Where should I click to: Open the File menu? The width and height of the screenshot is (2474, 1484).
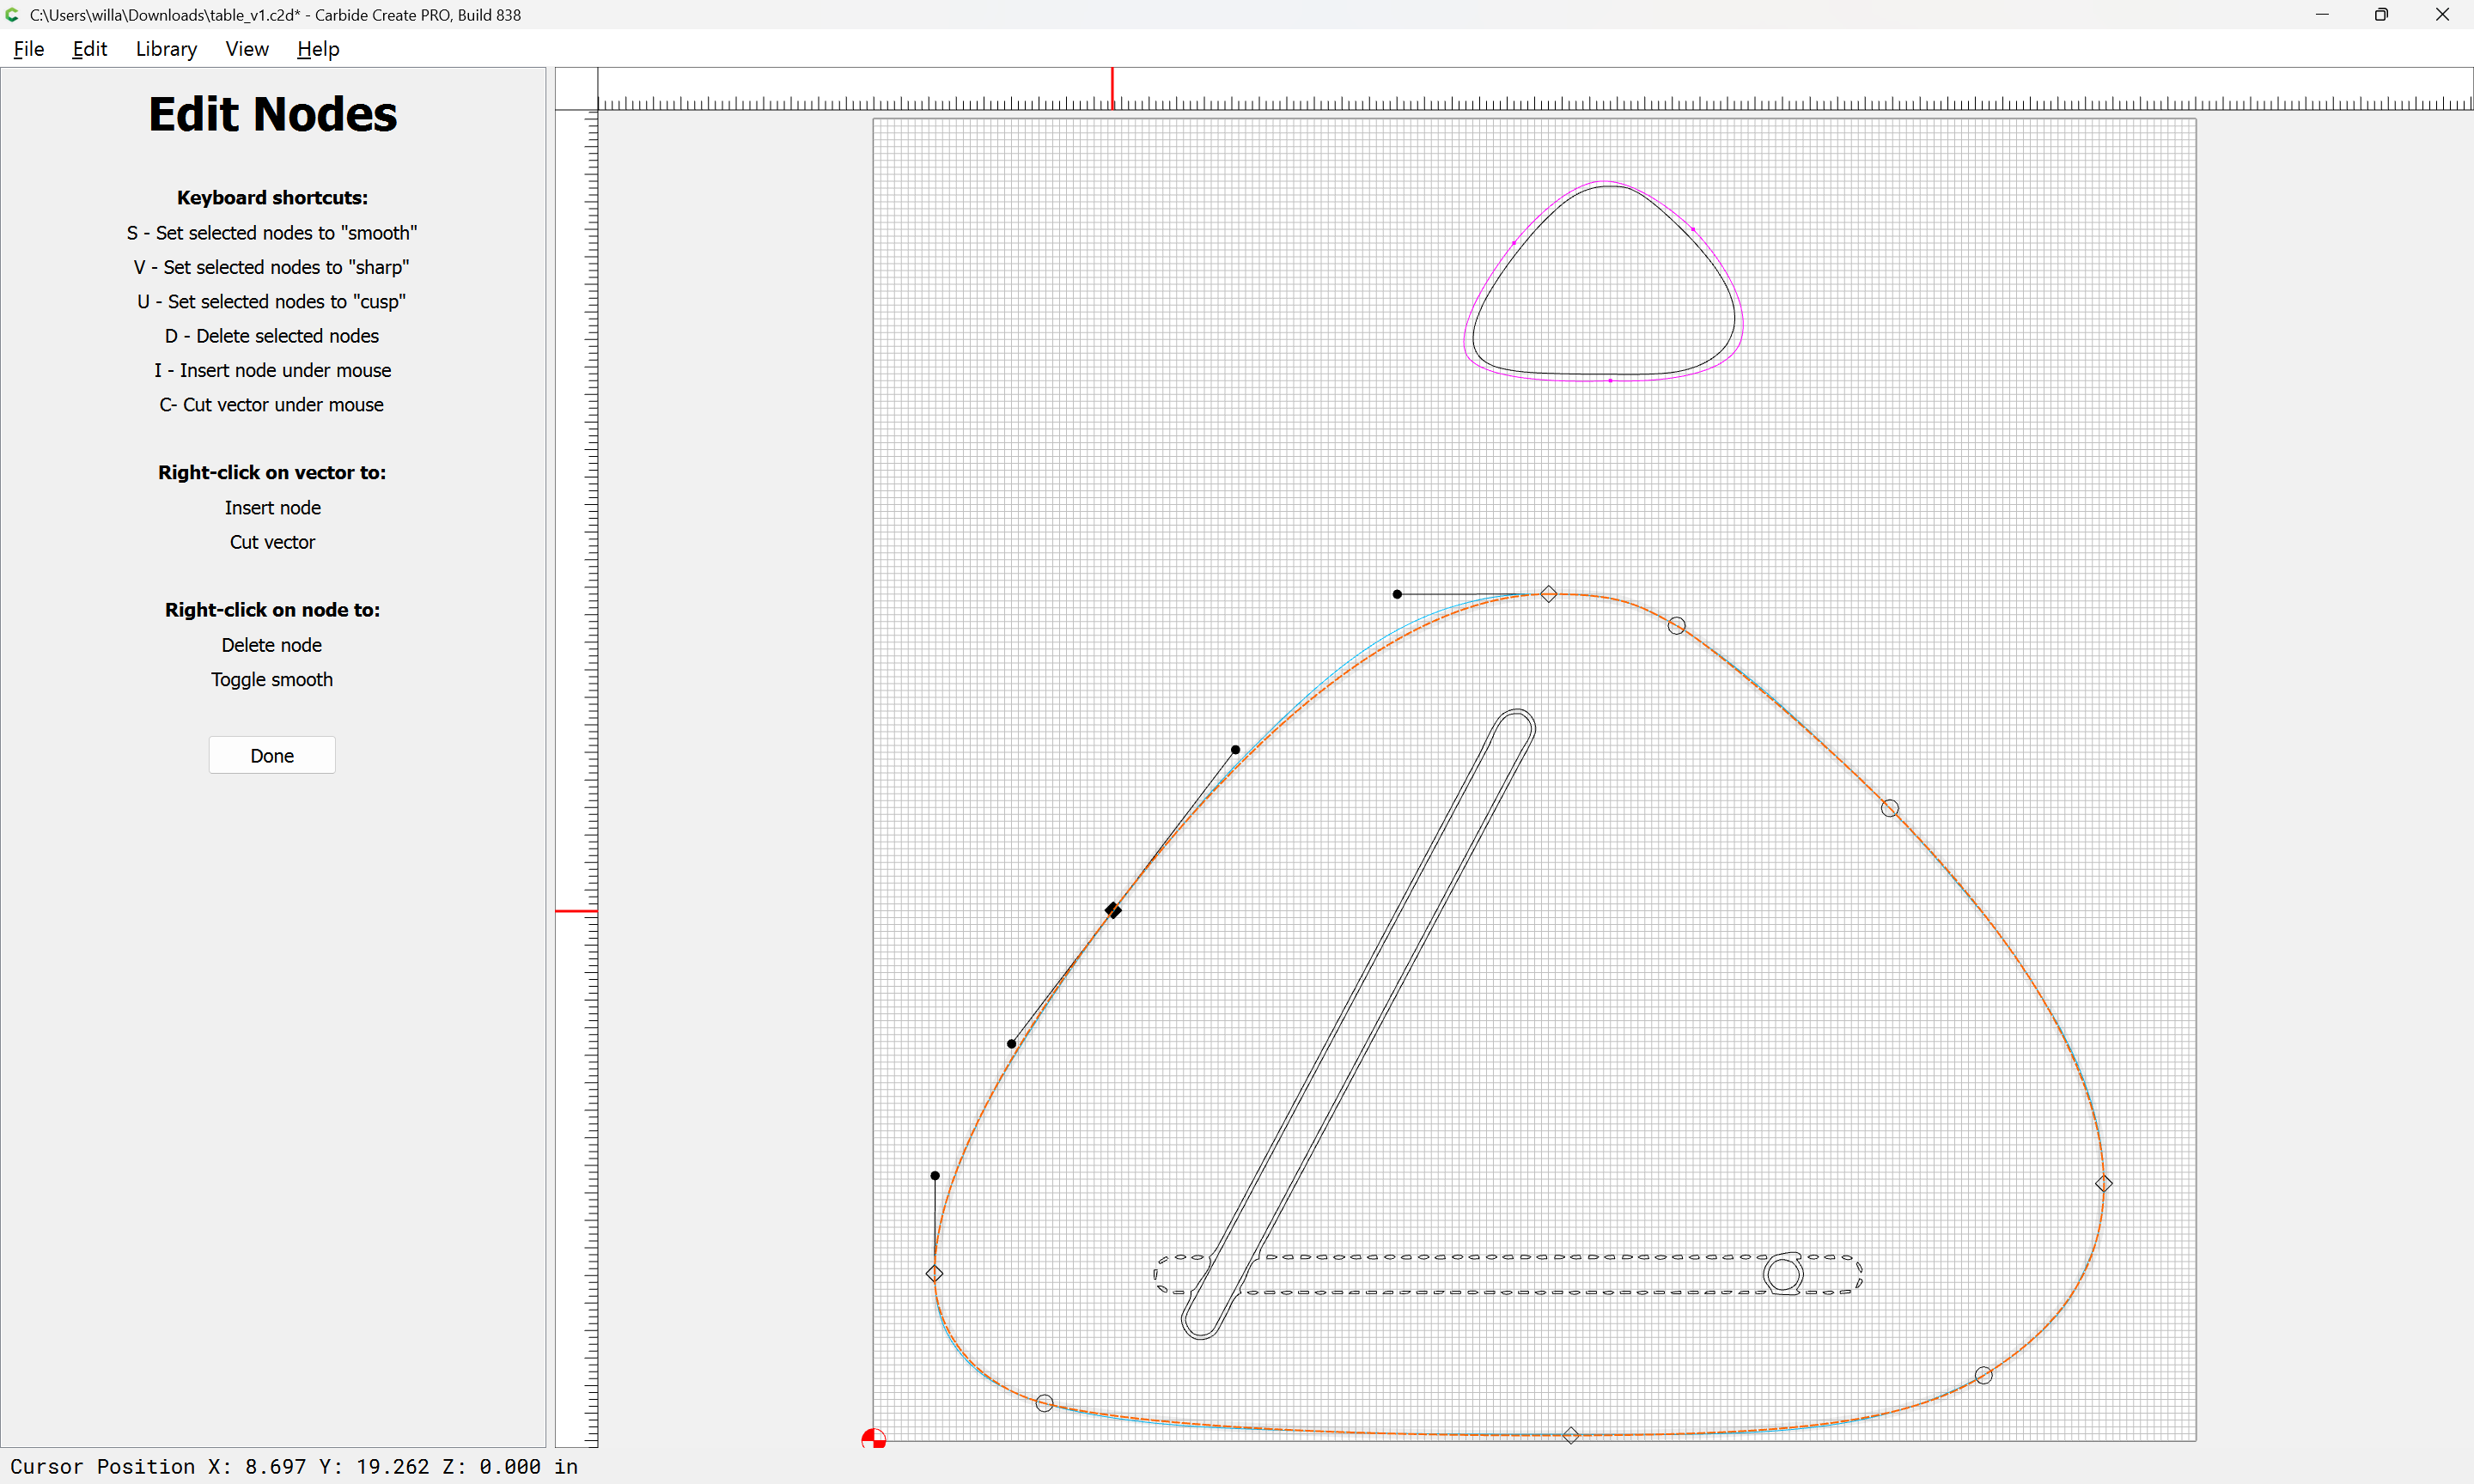[x=28, y=49]
